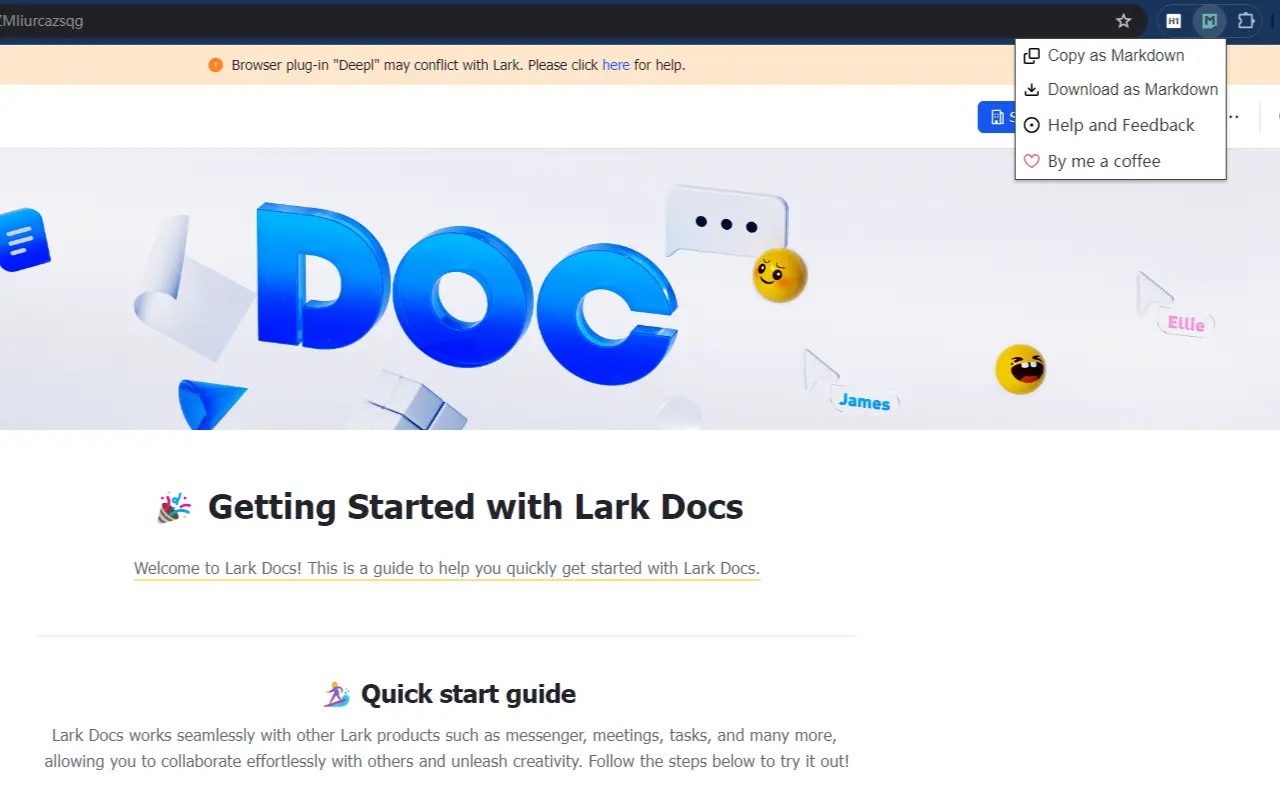Click the download icon beside Download as Markdown

tap(1031, 89)
